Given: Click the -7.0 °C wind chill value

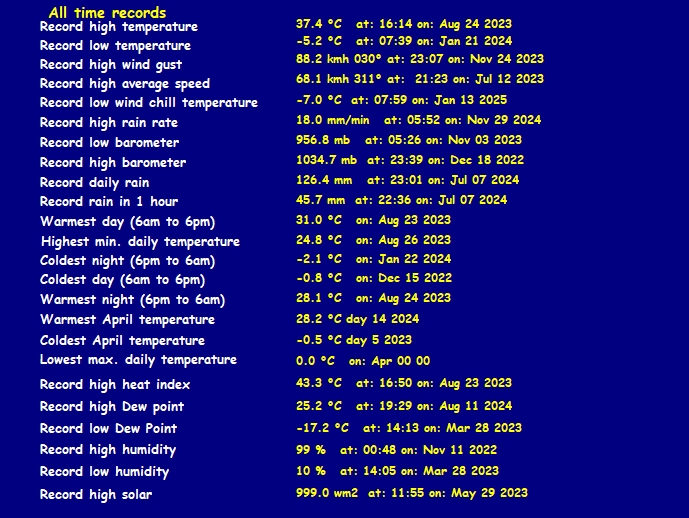Looking at the screenshot, I should [x=401, y=100].
